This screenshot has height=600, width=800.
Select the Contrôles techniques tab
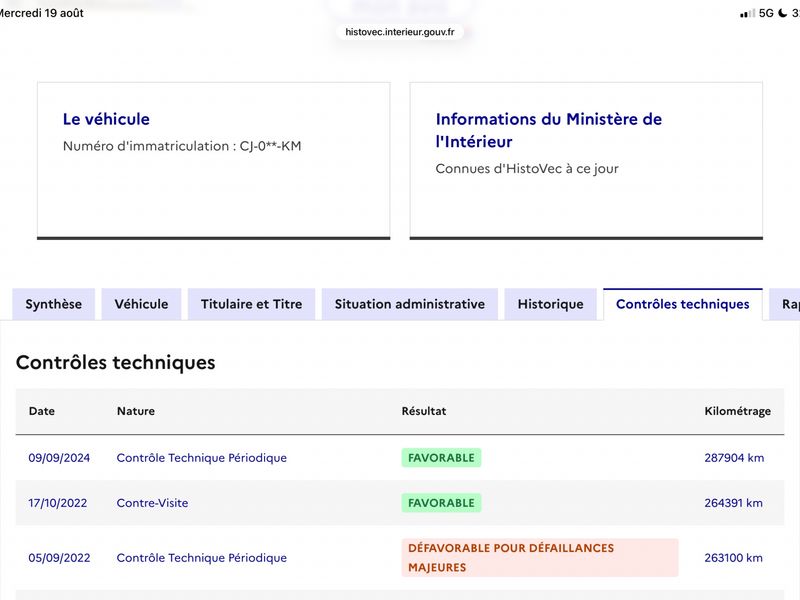point(683,304)
